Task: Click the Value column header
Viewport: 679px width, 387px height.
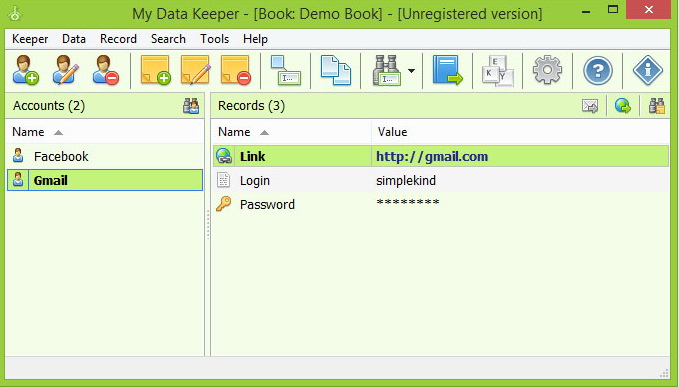Action: [x=521, y=132]
